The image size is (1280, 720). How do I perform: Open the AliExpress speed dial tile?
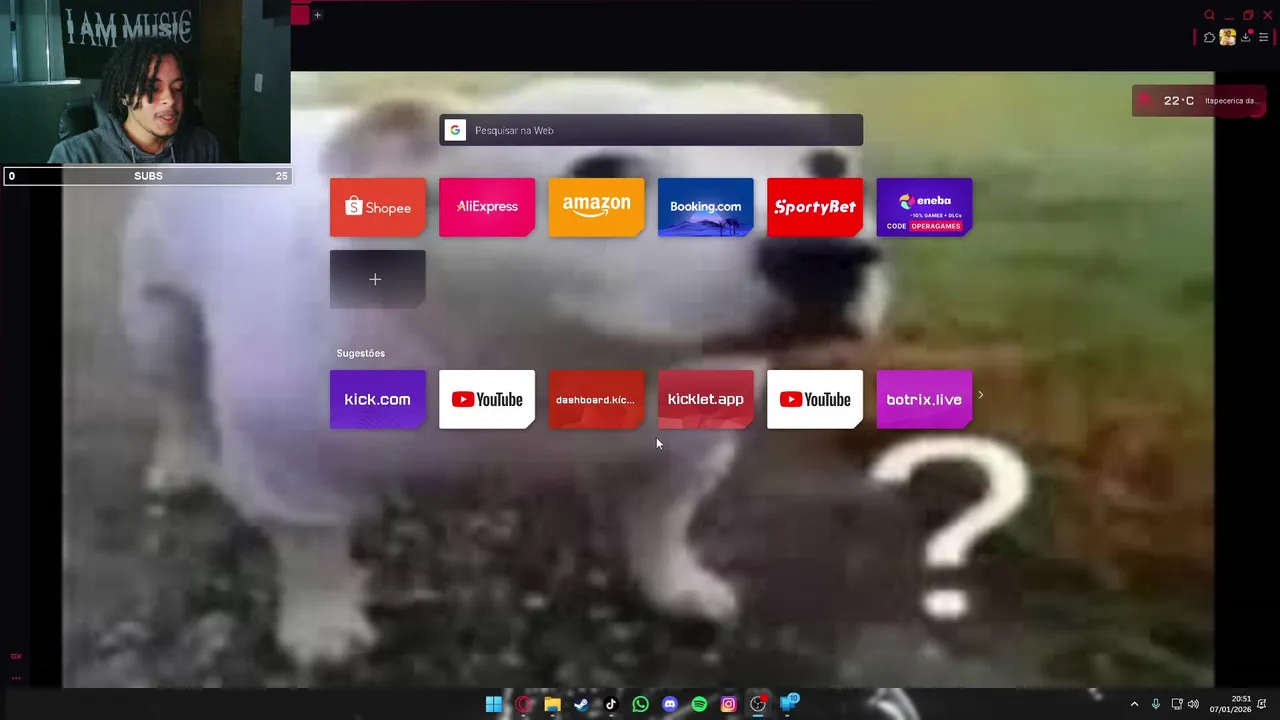point(487,207)
